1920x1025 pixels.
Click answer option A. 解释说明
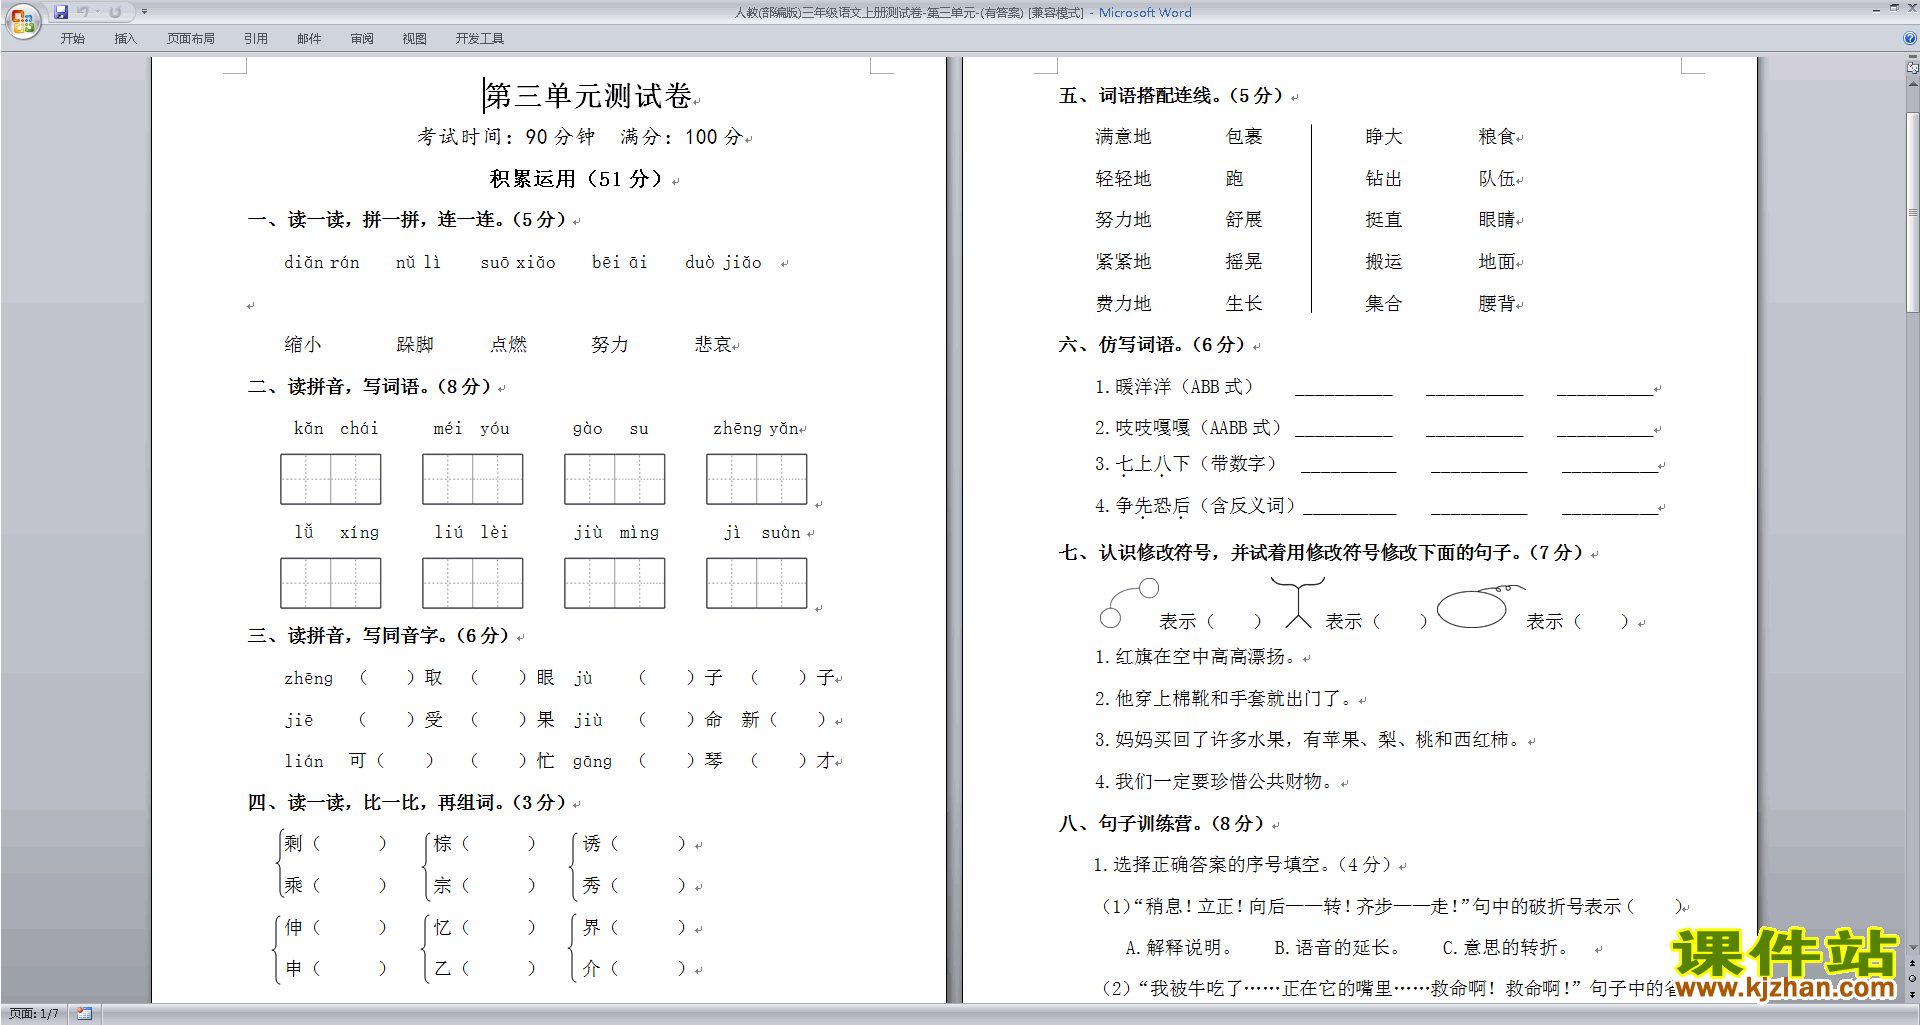click(1178, 947)
